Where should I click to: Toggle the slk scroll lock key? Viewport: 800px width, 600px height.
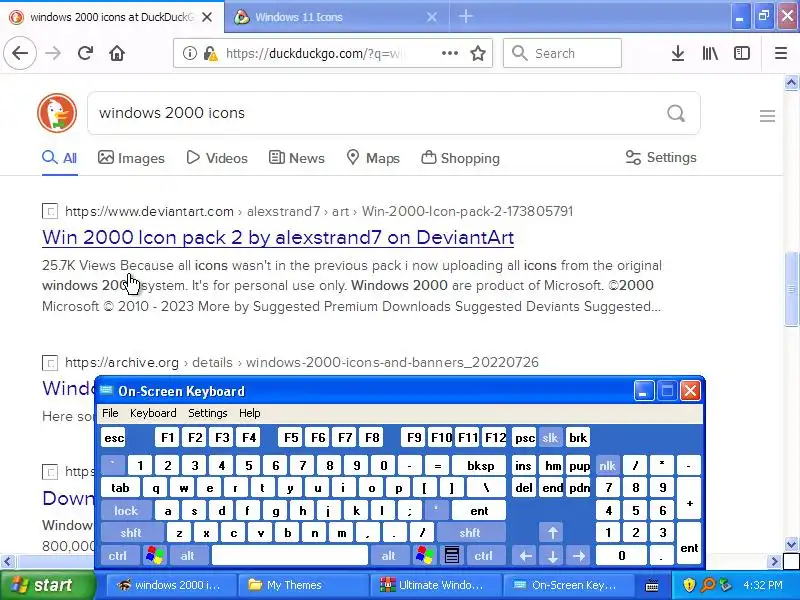point(550,437)
